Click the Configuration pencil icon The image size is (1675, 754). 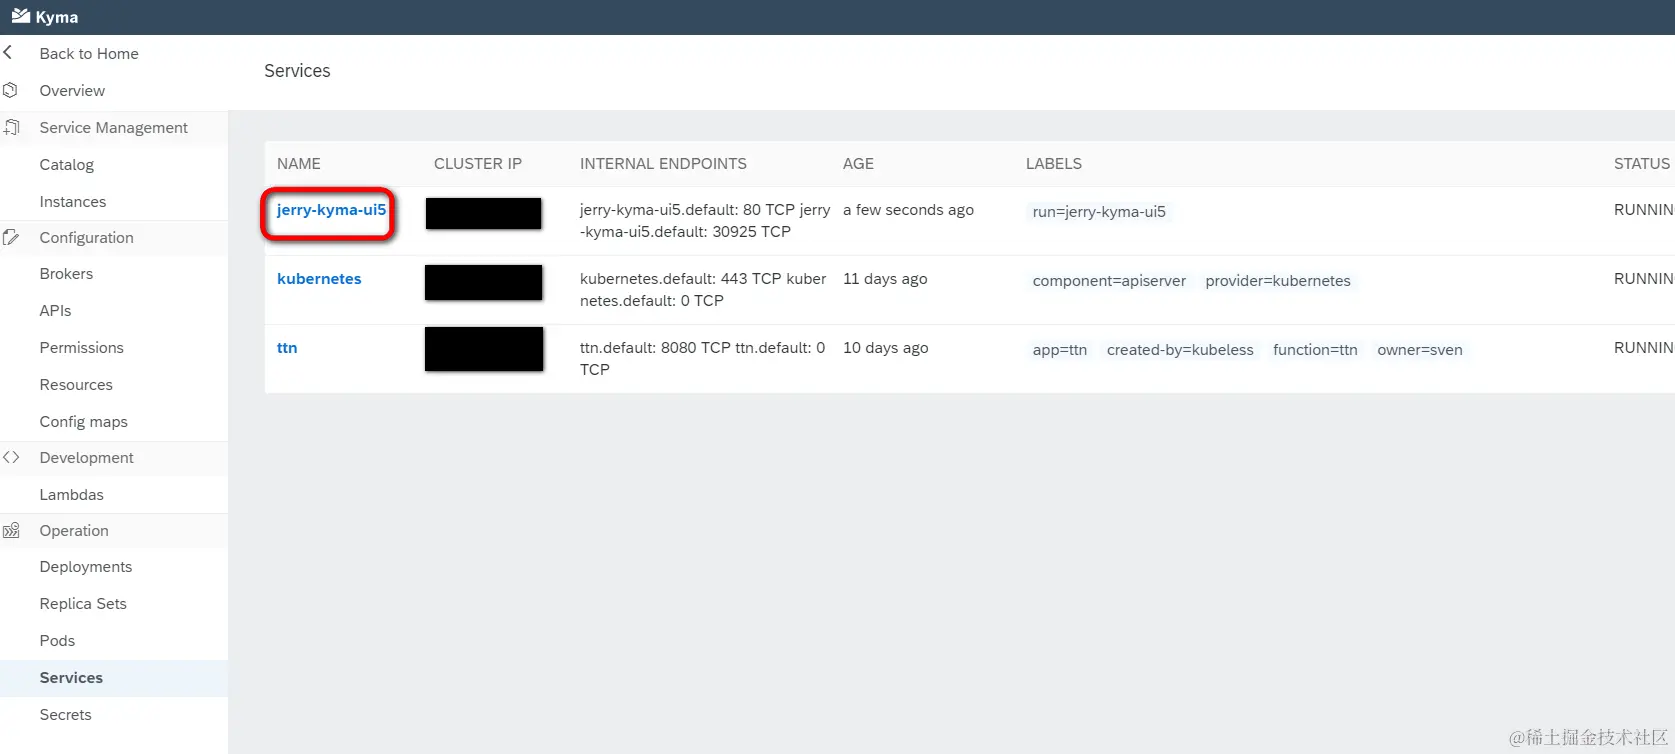click(11, 237)
